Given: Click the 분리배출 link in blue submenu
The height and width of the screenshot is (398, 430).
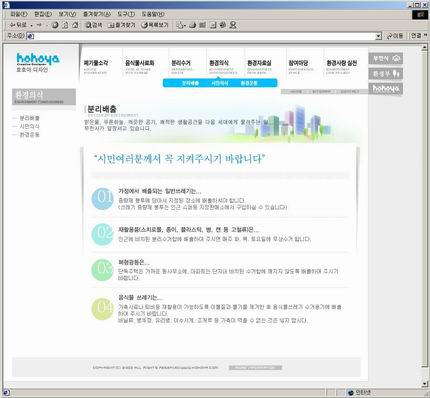Looking at the screenshot, I should point(190,83).
